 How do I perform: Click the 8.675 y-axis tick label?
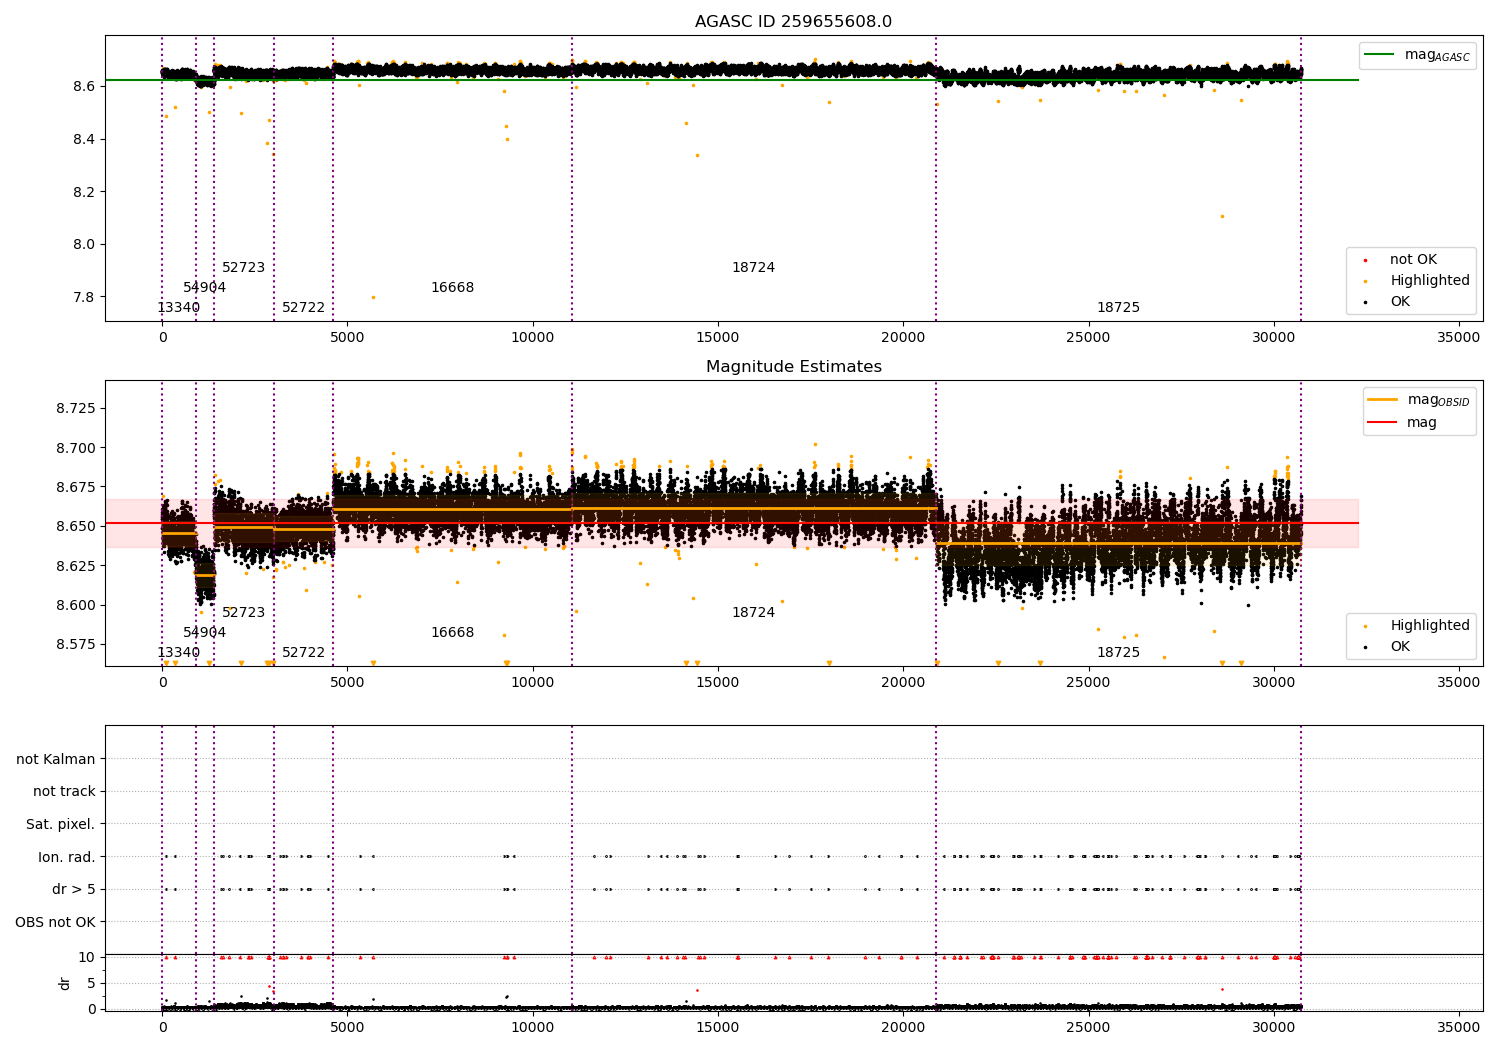point(75,487)
